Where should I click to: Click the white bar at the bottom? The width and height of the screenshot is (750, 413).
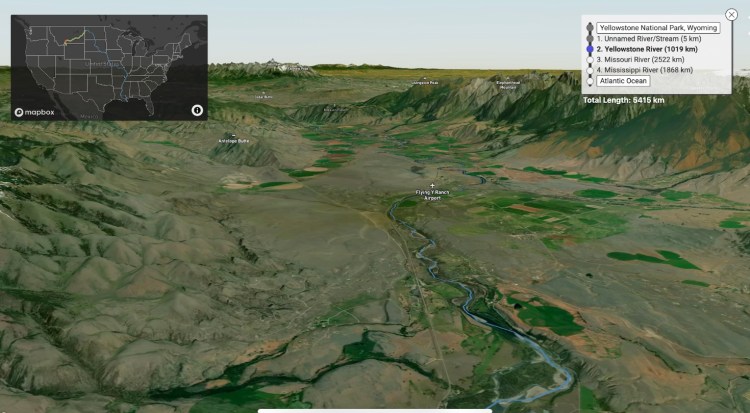[375, 411]
